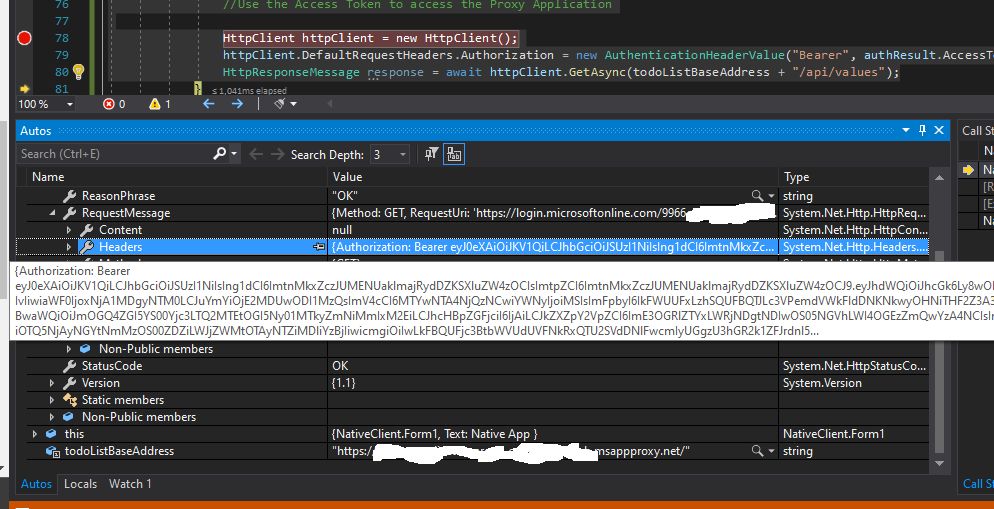Click the "null" Content value
This screenshot has height=509, width=994.
342,230
